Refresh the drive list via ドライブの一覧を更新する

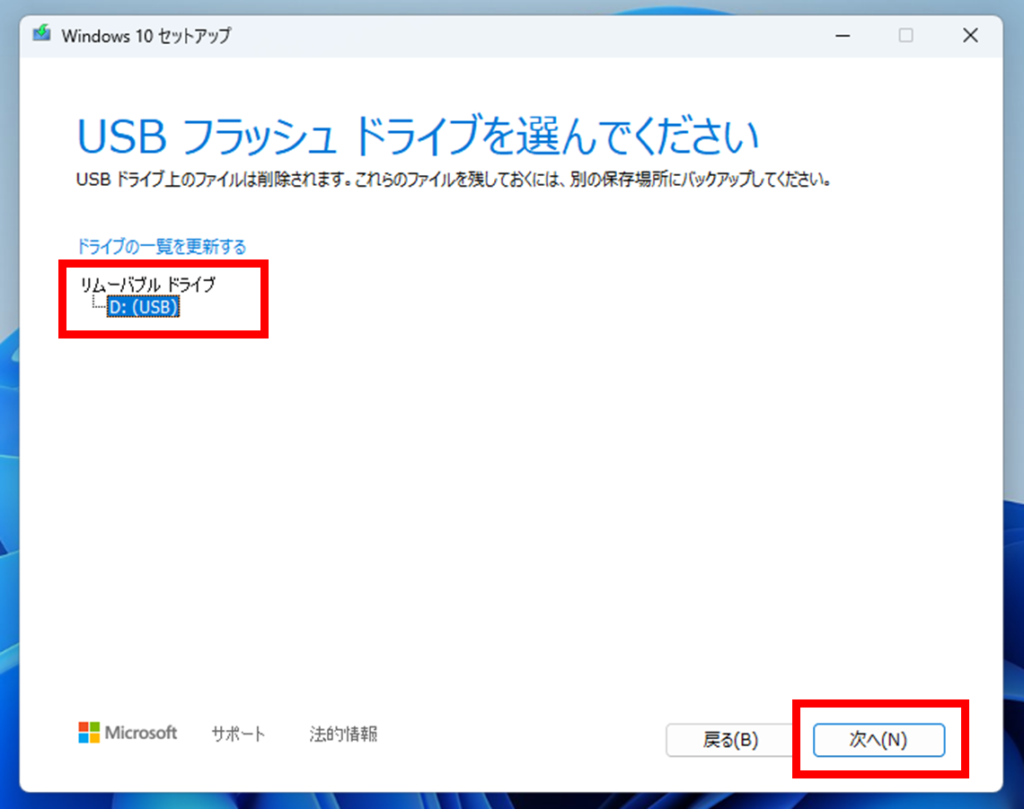tap(161, 246)
